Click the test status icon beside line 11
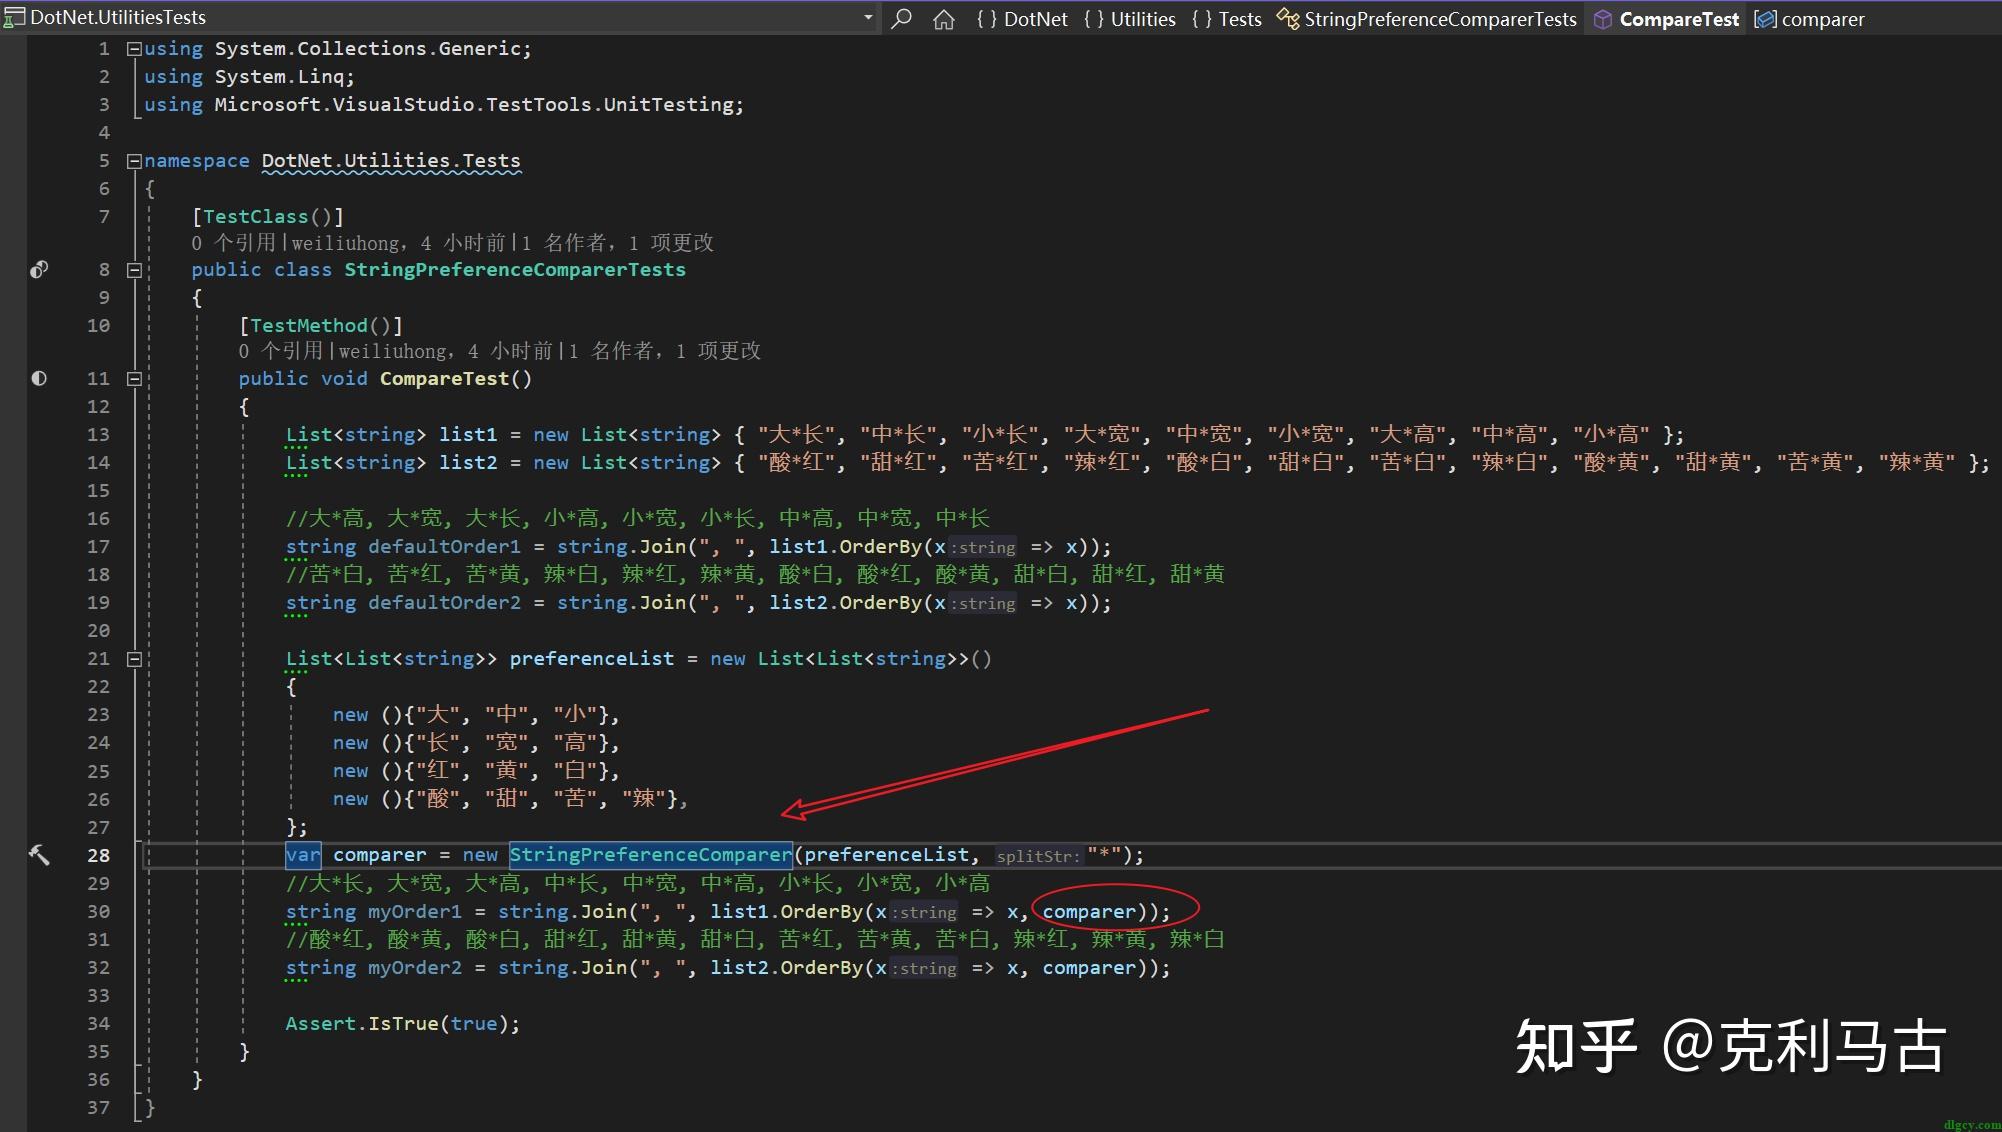Image resolution: width=2002 pixels, height=1132 pixels. 39,378
